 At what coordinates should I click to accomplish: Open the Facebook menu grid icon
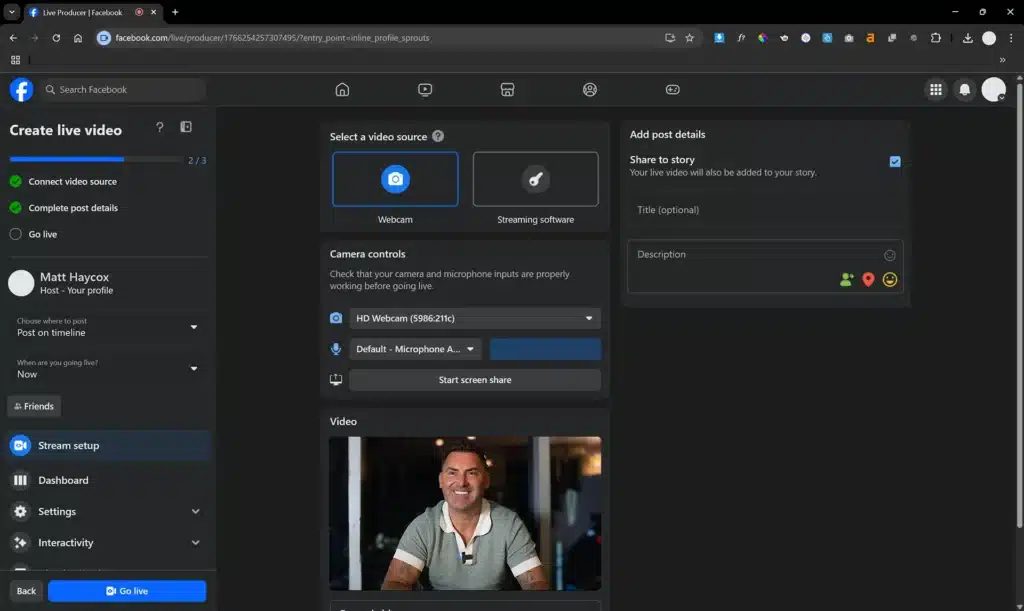(936, 89)
